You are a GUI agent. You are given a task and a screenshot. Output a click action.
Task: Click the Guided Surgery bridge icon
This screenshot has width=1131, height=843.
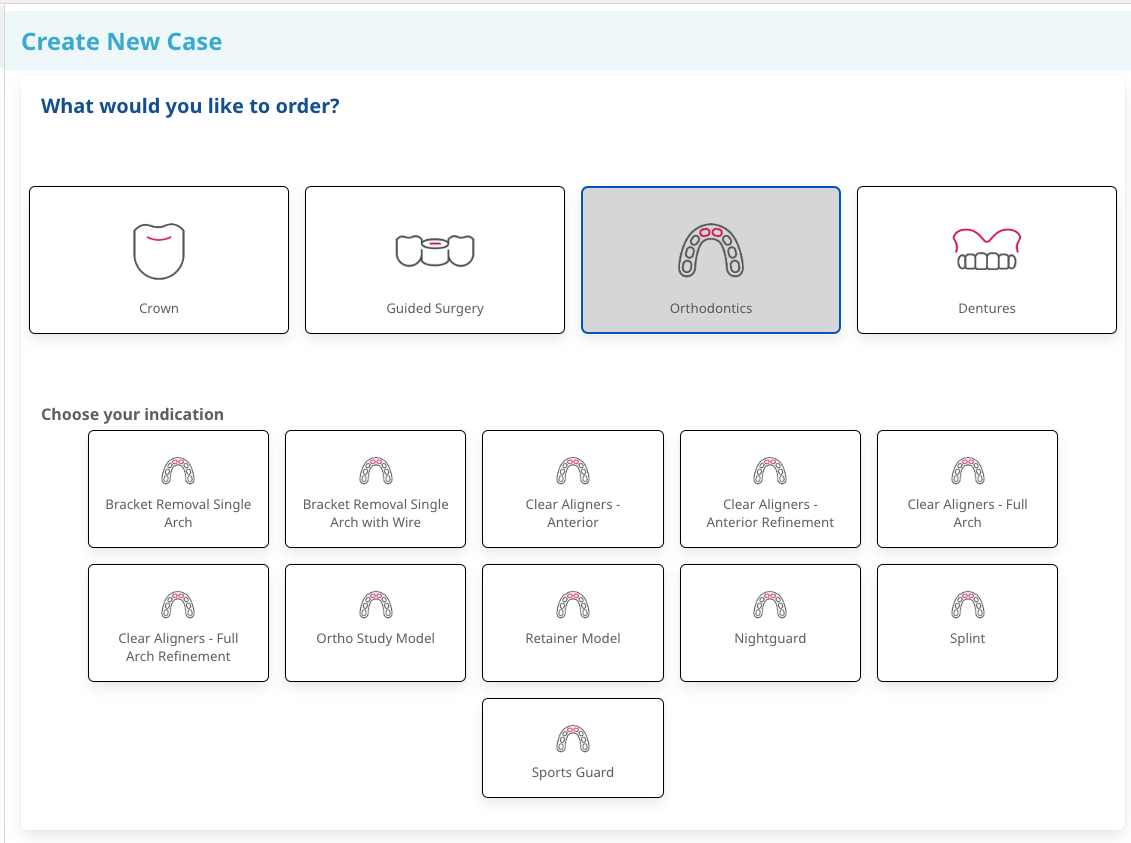434,250
